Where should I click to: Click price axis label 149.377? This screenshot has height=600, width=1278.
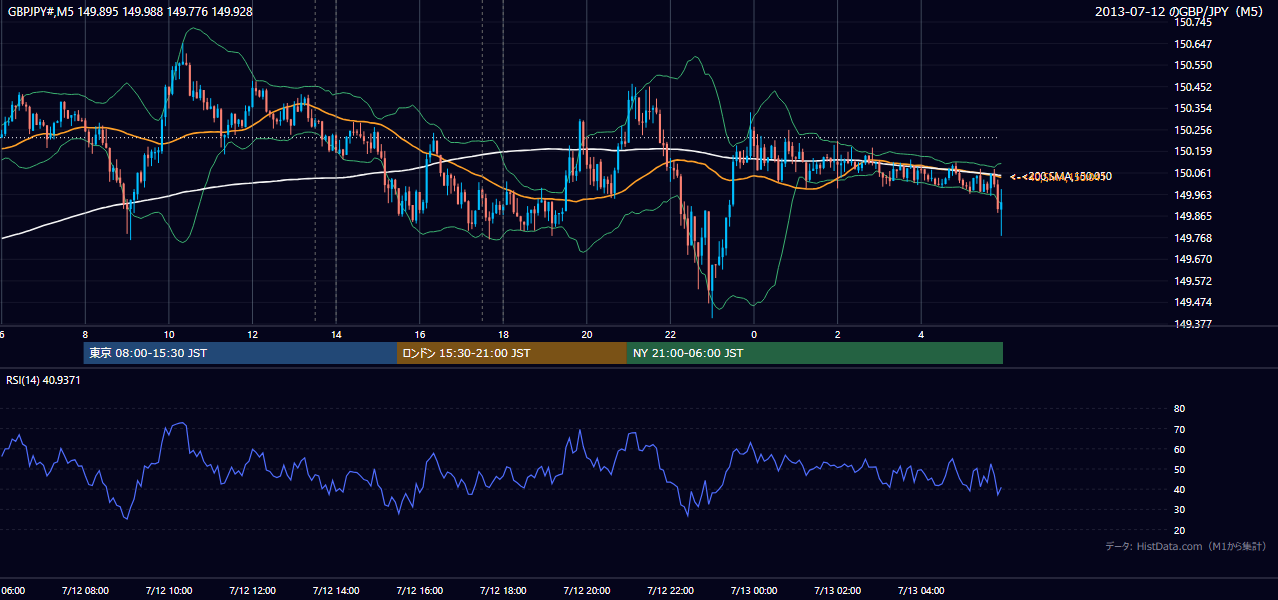(1194, 325)
